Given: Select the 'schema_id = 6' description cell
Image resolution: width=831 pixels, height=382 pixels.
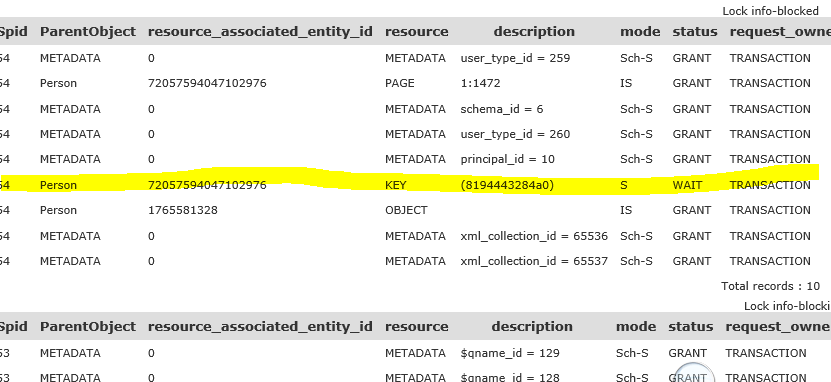Looking at the screenshot, I should [x=502, y=109].
